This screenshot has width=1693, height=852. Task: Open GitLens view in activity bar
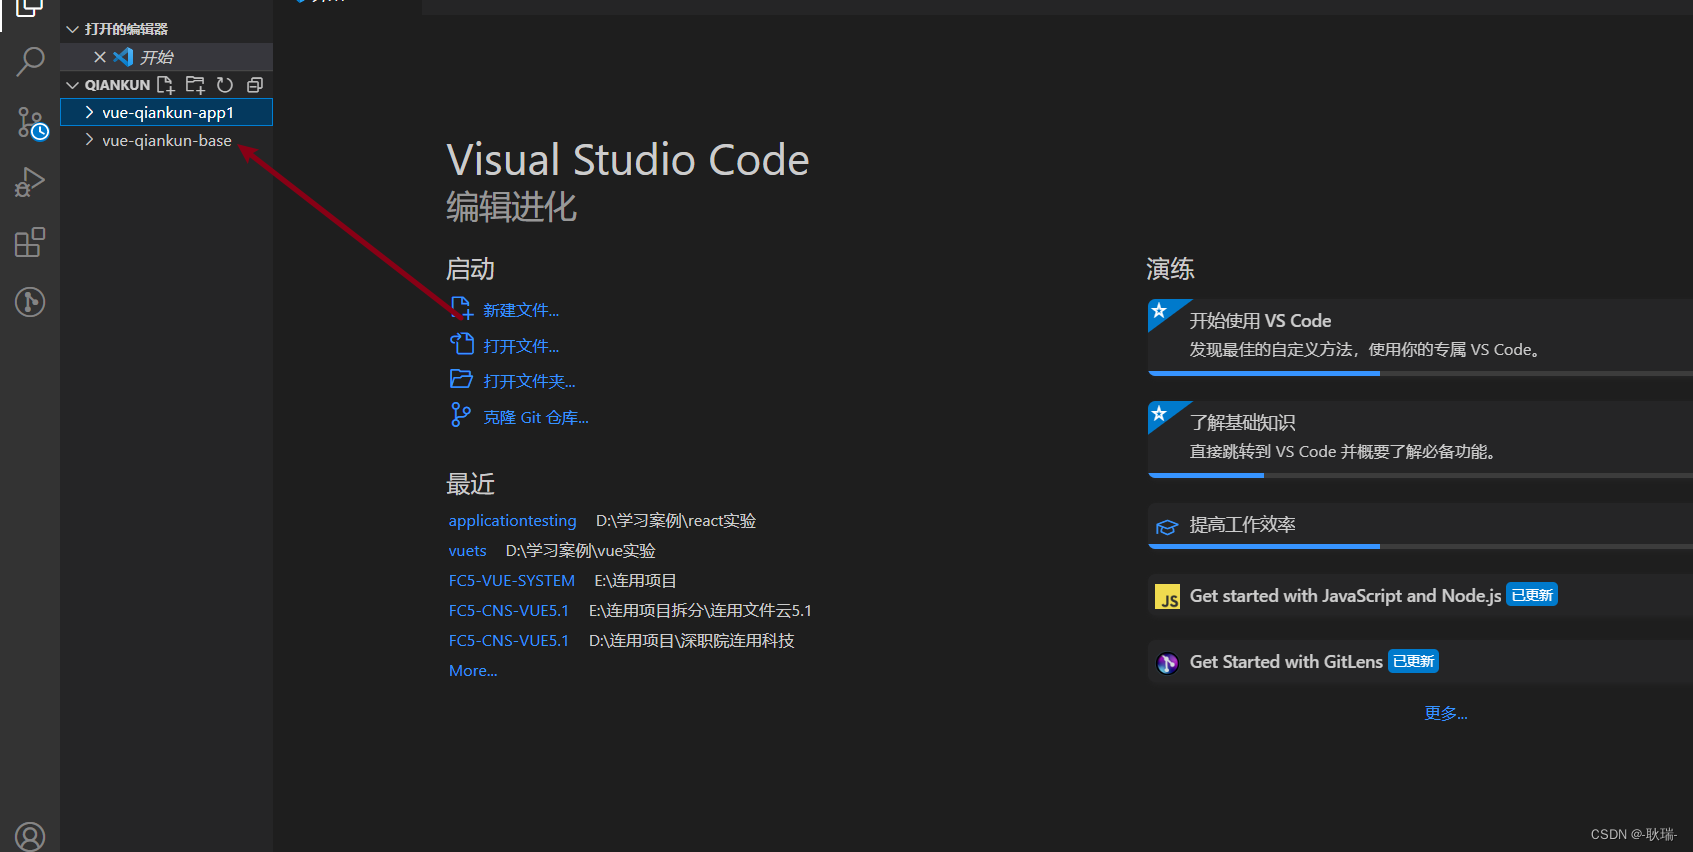(x=30, y=302)
